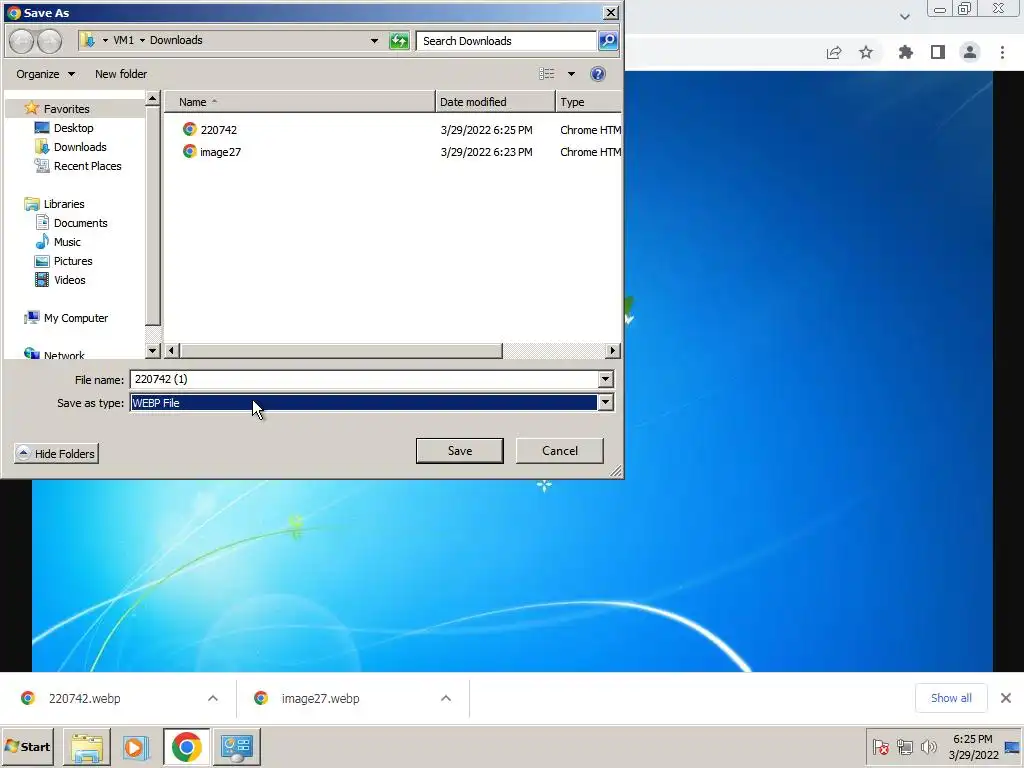Select Documents library
Image resolution: width=1024 pixels, height=768 pixels.
(80, 223)
